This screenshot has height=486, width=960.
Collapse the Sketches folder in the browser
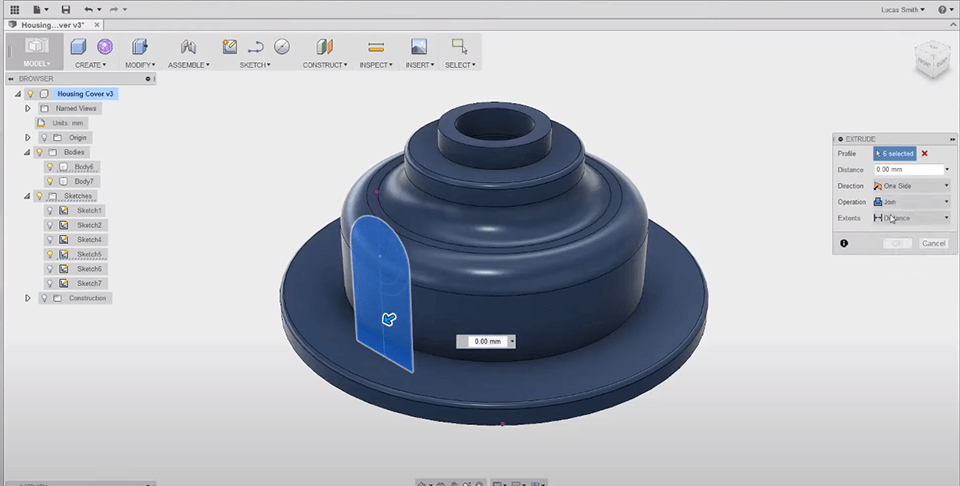18,196
